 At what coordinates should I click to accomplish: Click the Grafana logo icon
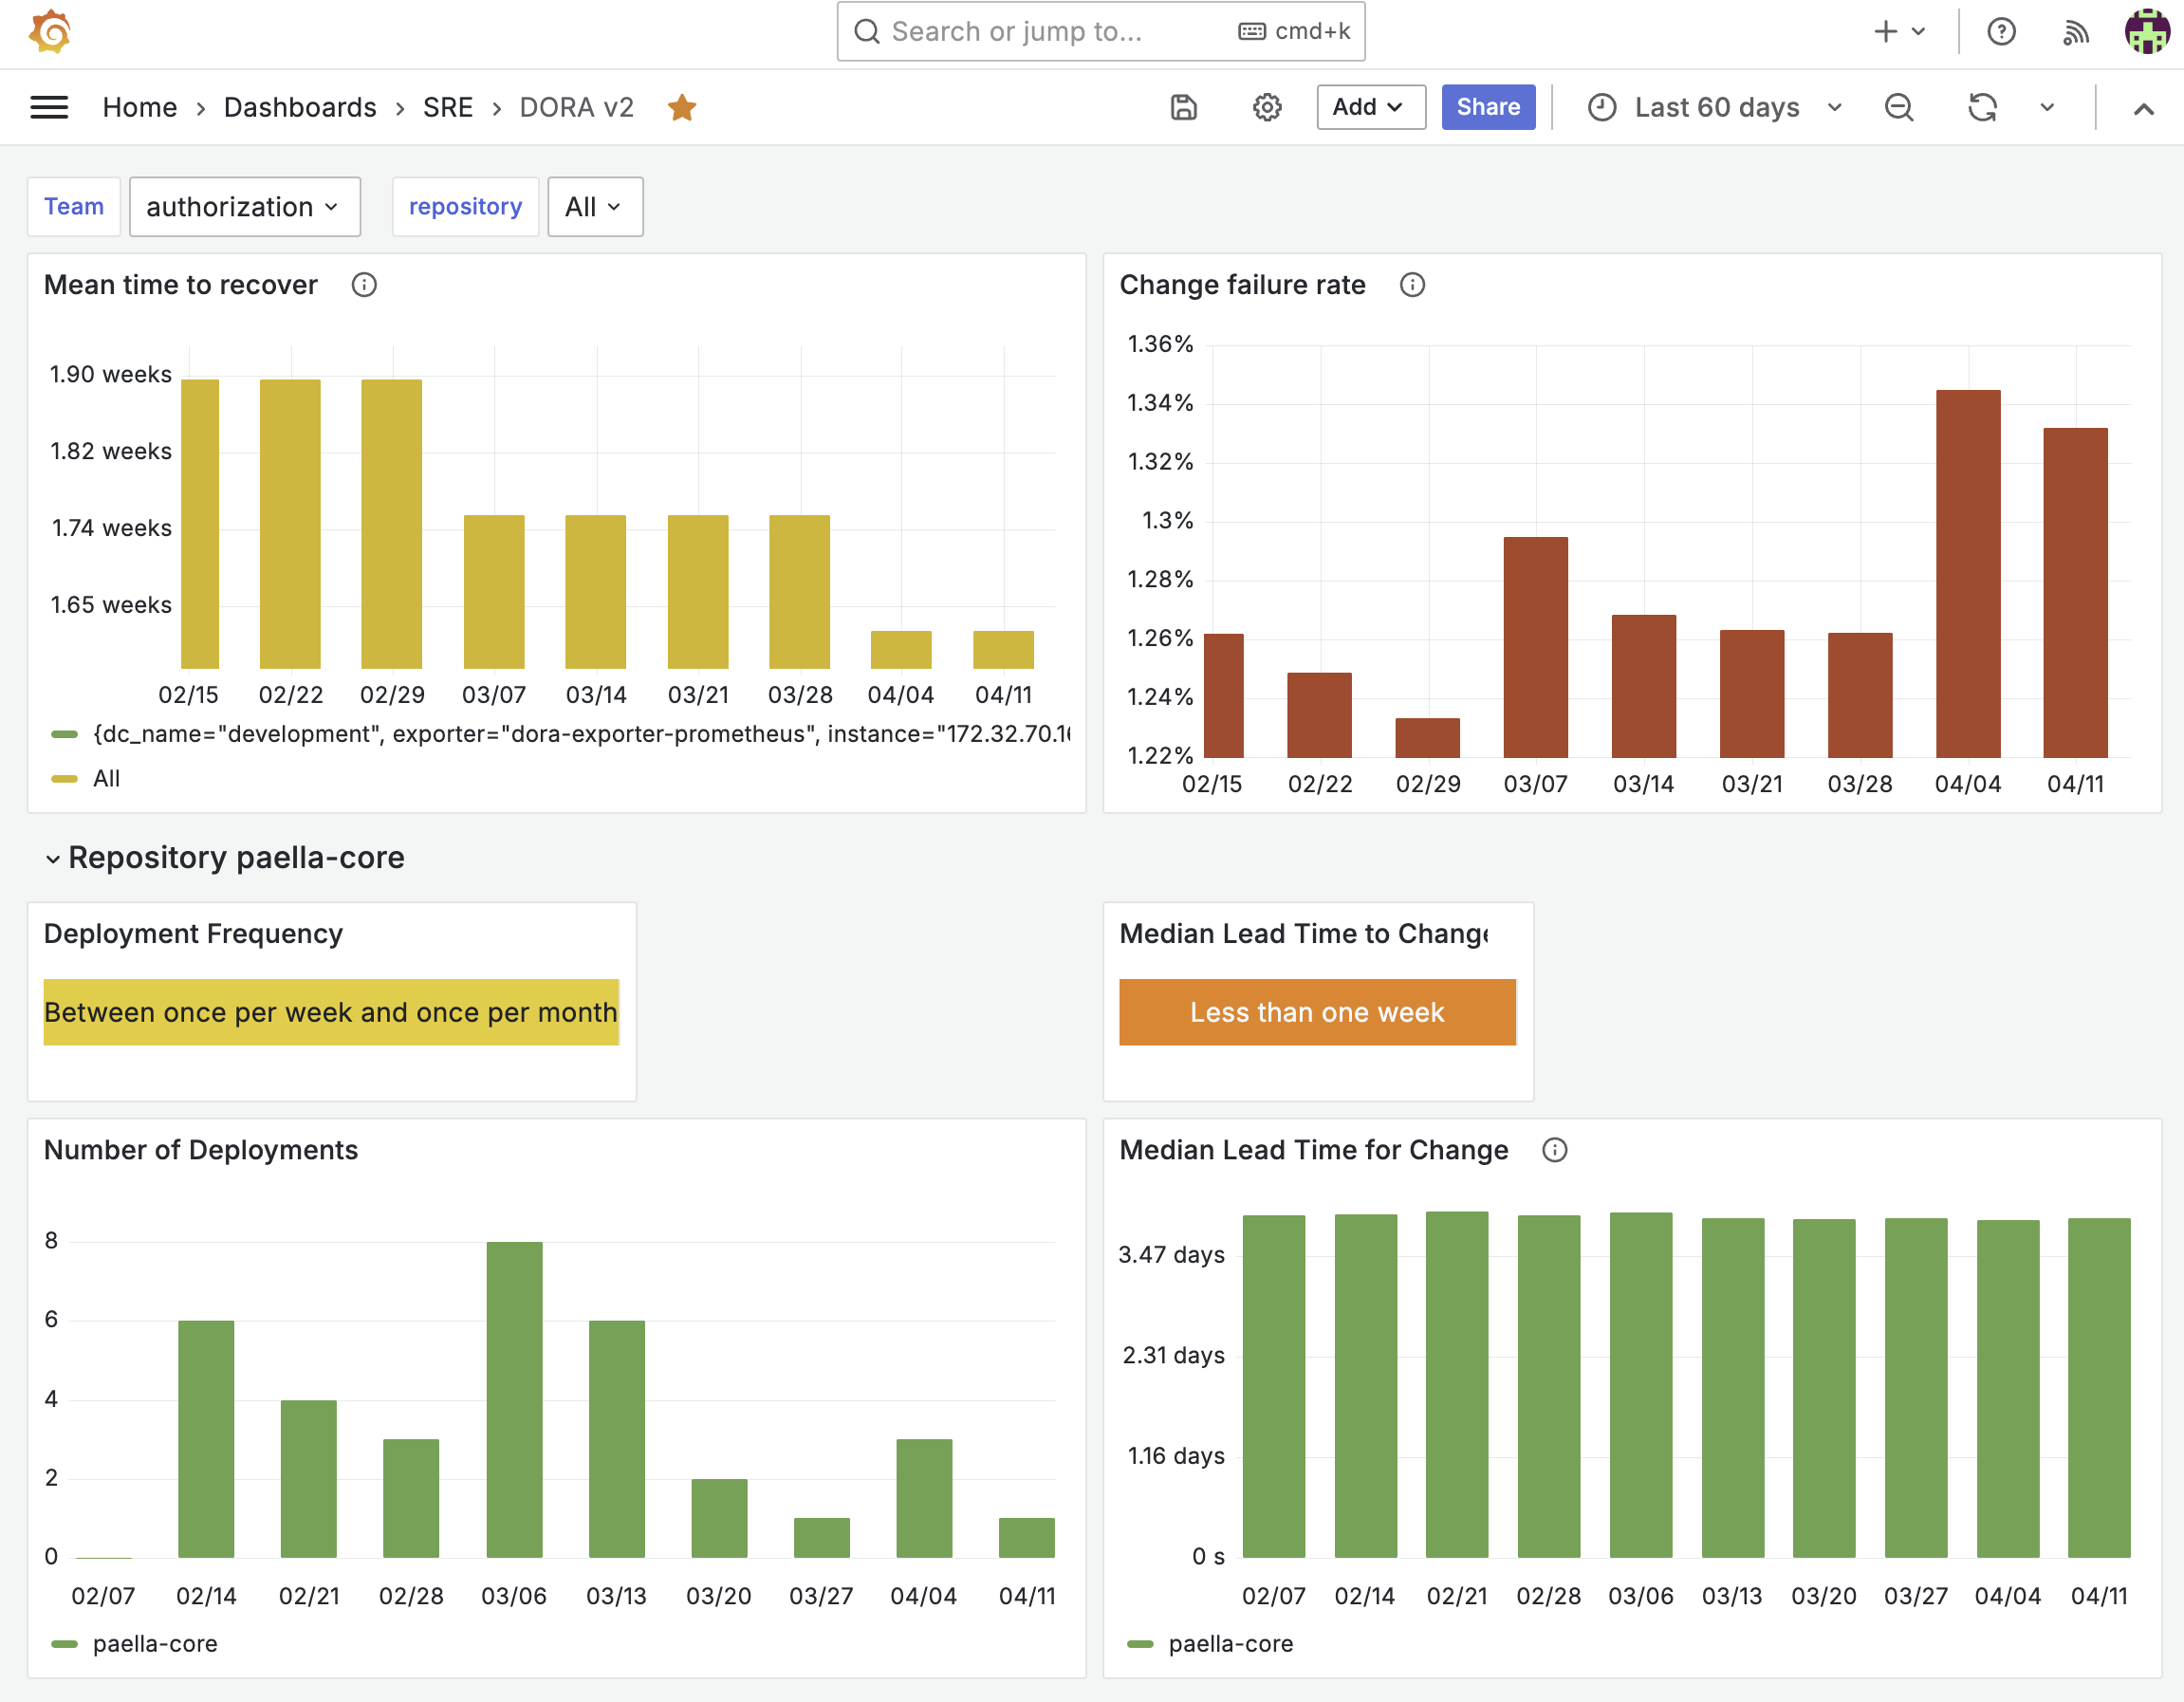coord(50,32)
